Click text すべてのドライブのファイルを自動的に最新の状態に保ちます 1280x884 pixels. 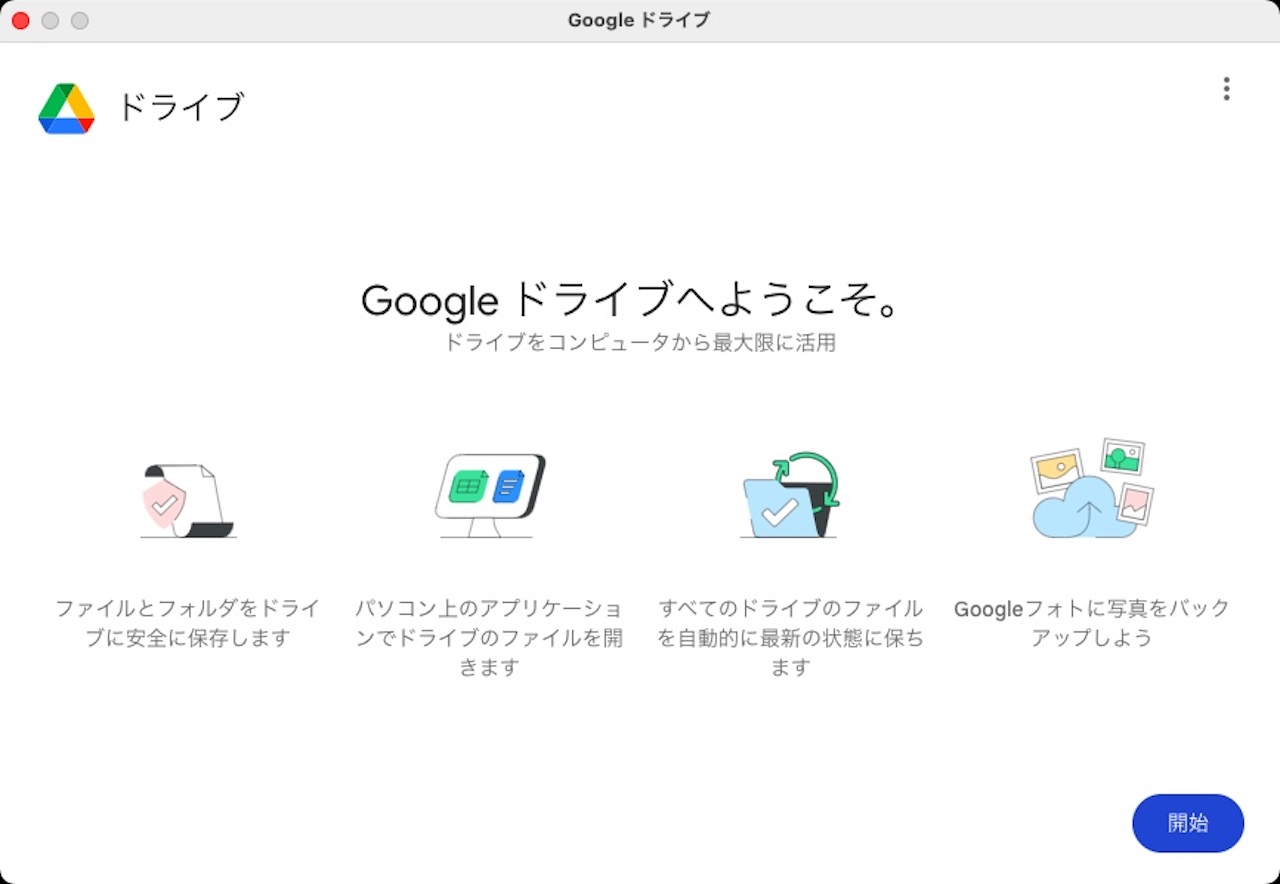(790, 637)
